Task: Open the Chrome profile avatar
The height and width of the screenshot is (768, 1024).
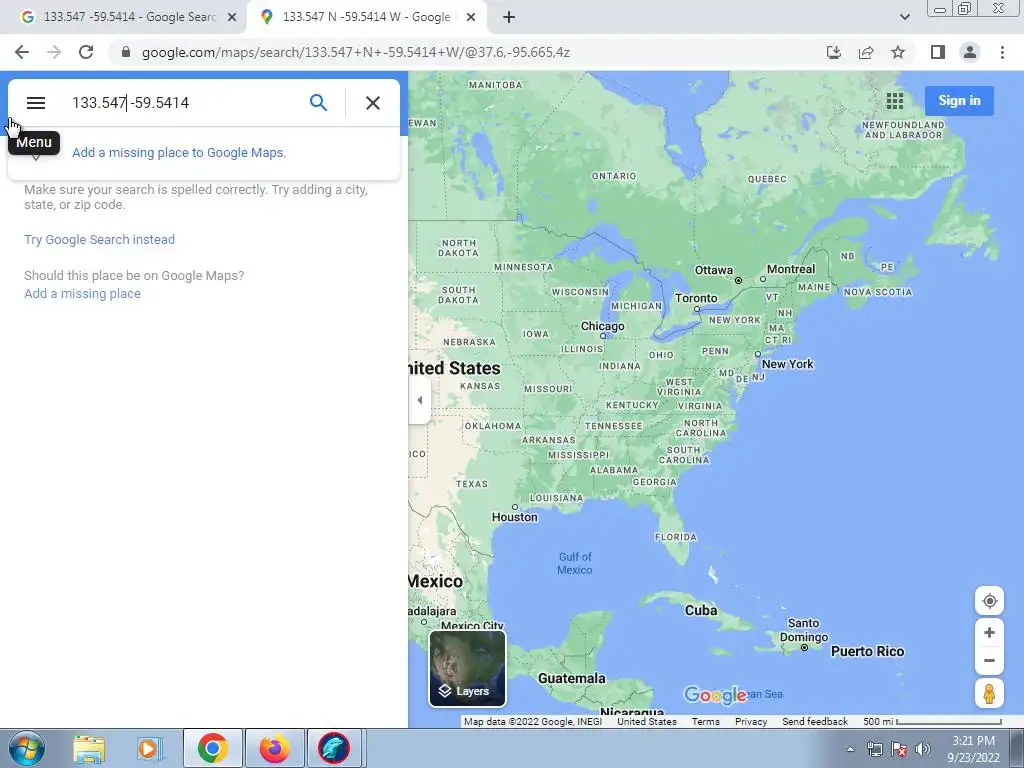Action: pyautogui.click(x=970, y=52)
